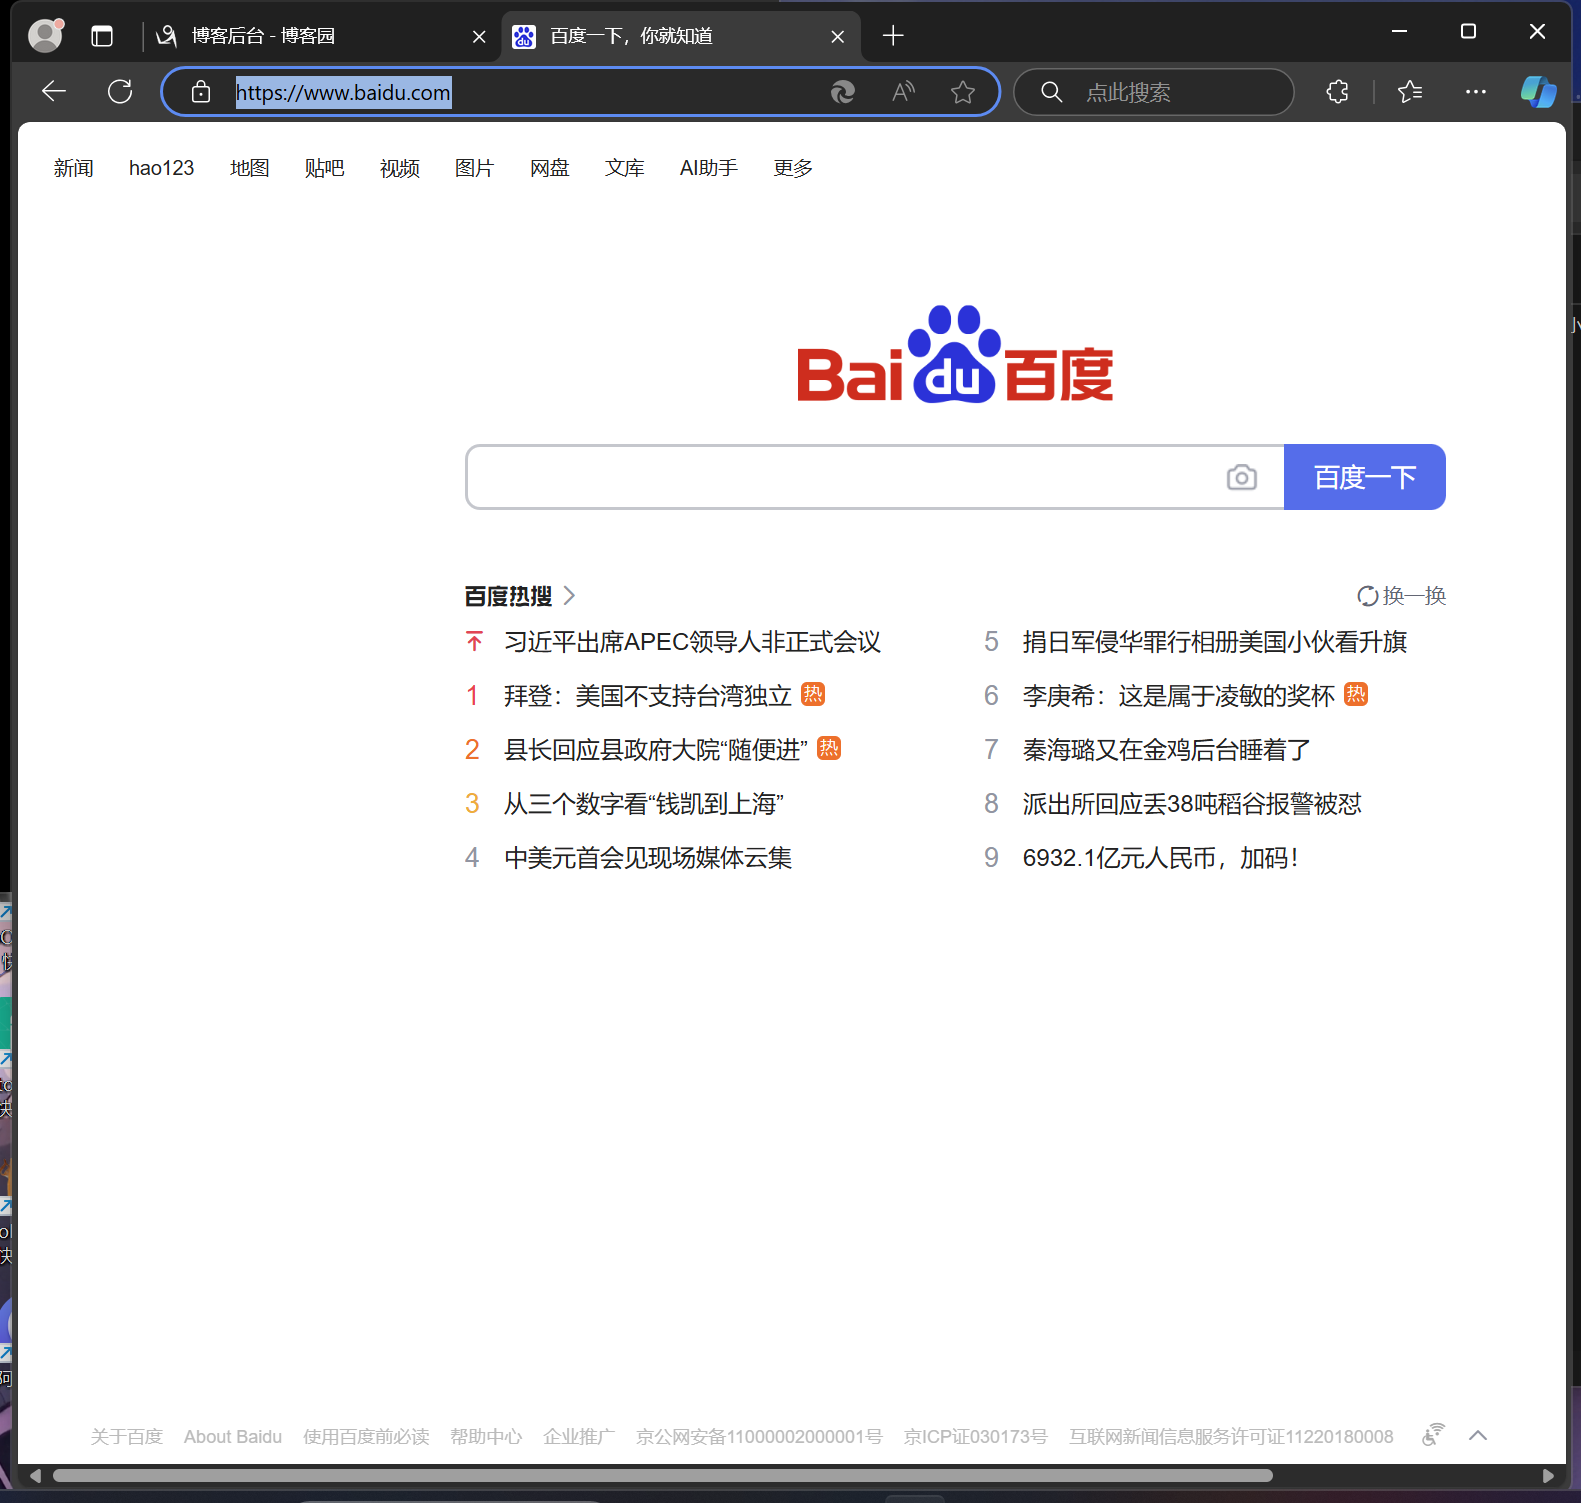
Task: Open 派出所回应丢38吨稻谷报警被怼 headline
Action: coord(1192,804)
